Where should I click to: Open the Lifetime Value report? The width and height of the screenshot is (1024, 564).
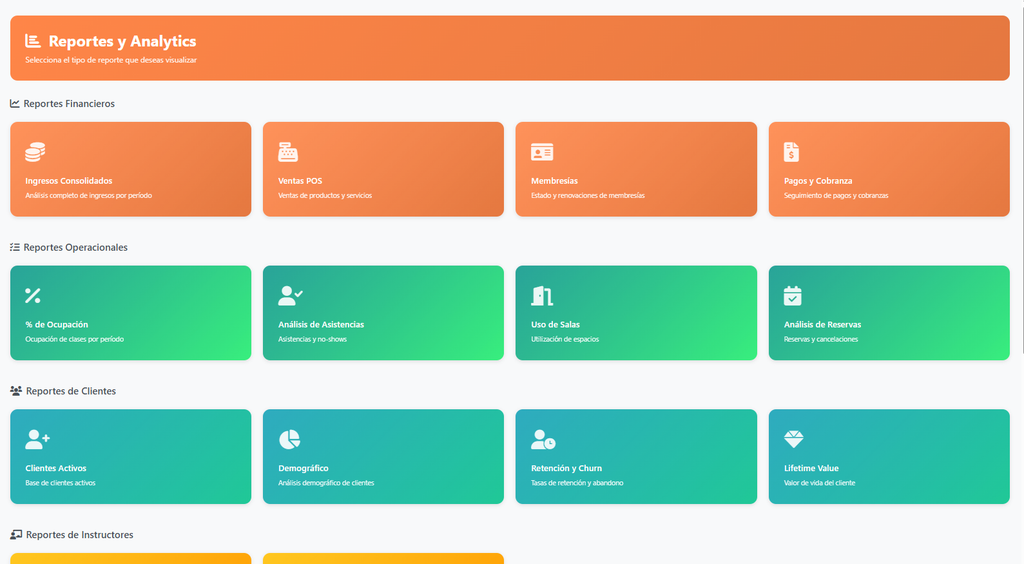coord(889,456)
